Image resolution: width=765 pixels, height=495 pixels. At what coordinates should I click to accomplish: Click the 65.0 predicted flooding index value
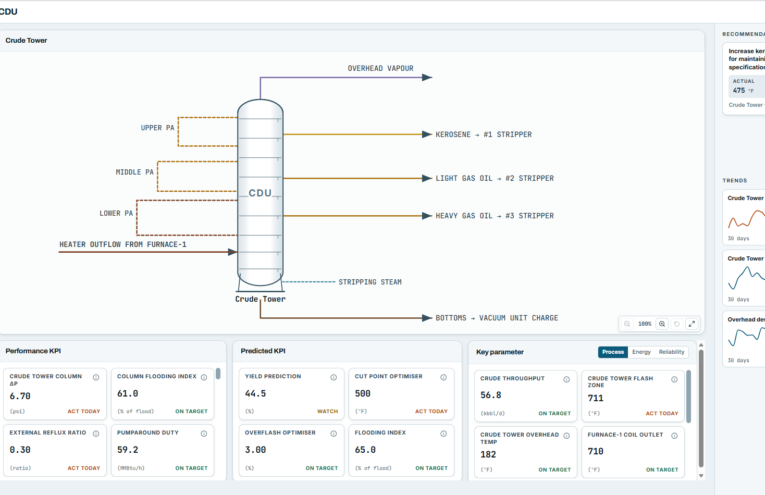[x=365, y=450]
